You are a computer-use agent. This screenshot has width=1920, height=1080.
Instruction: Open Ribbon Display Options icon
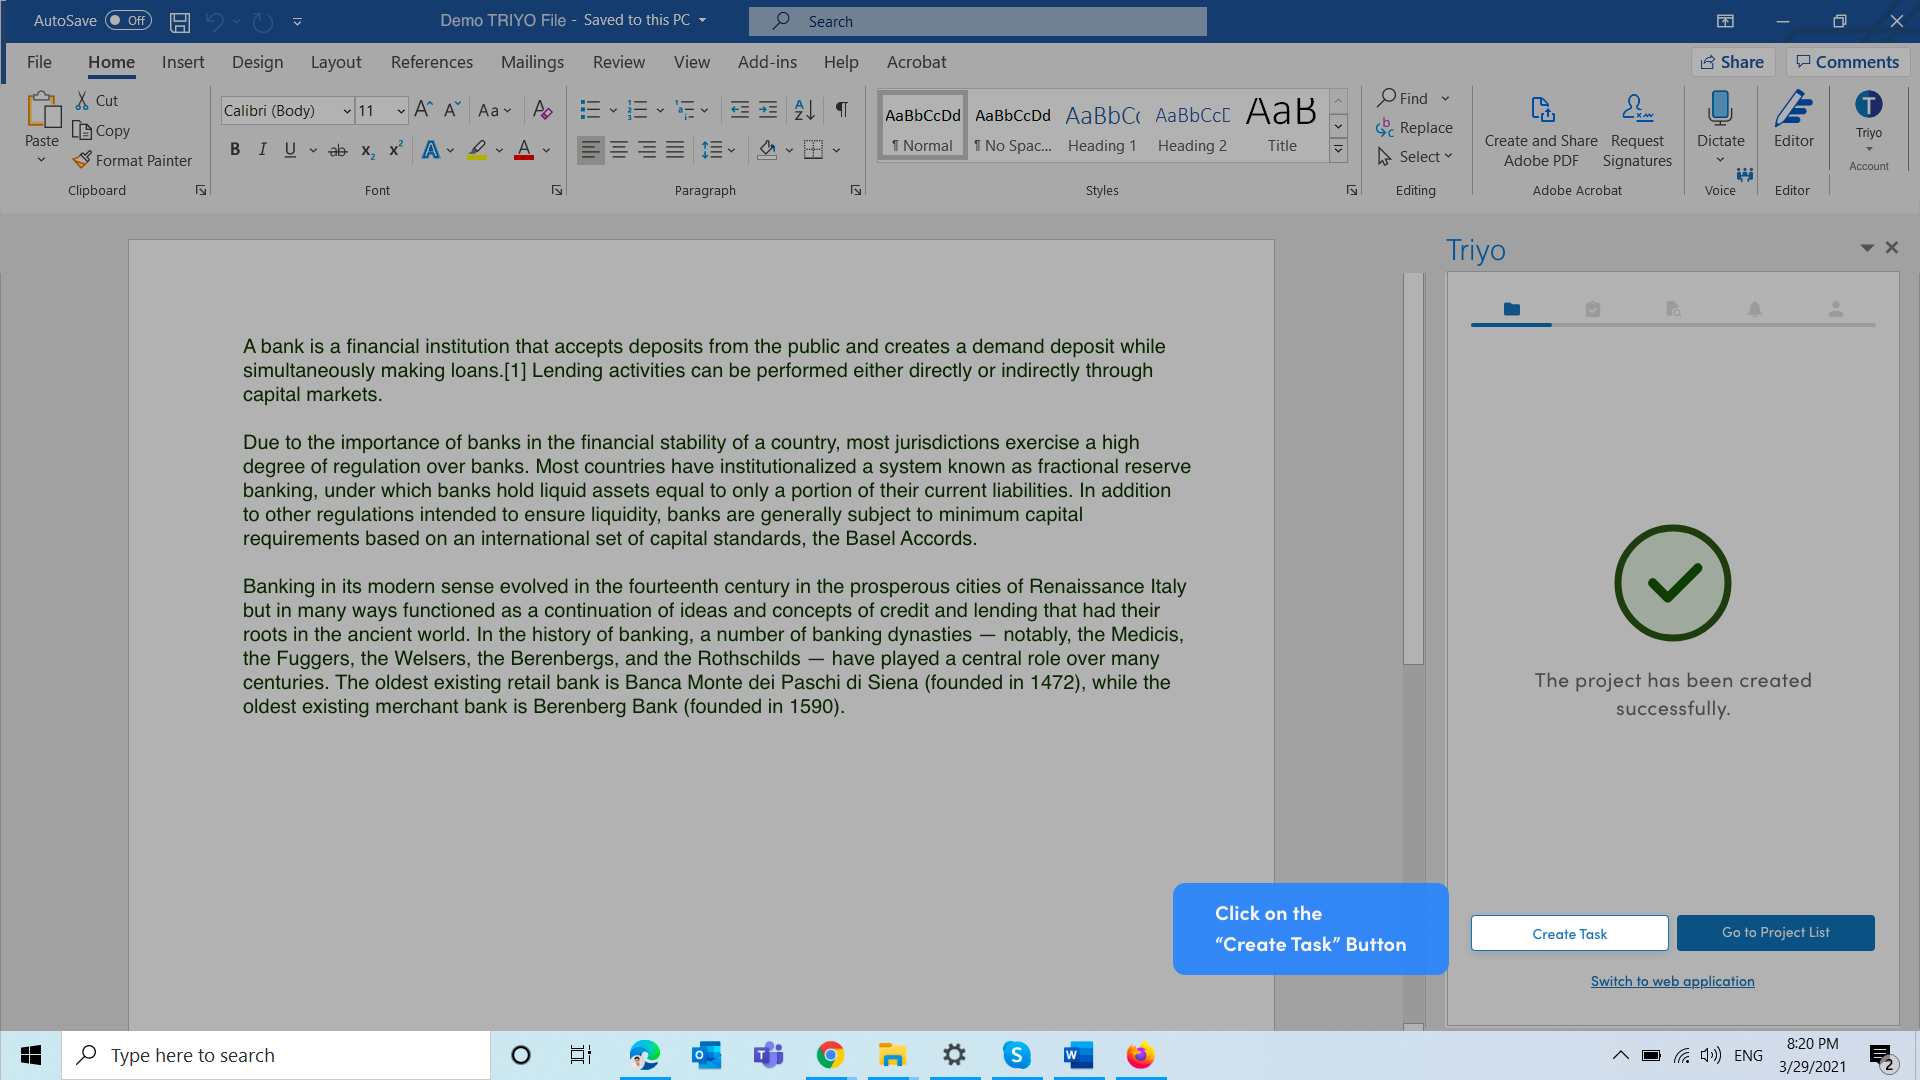1725,21
